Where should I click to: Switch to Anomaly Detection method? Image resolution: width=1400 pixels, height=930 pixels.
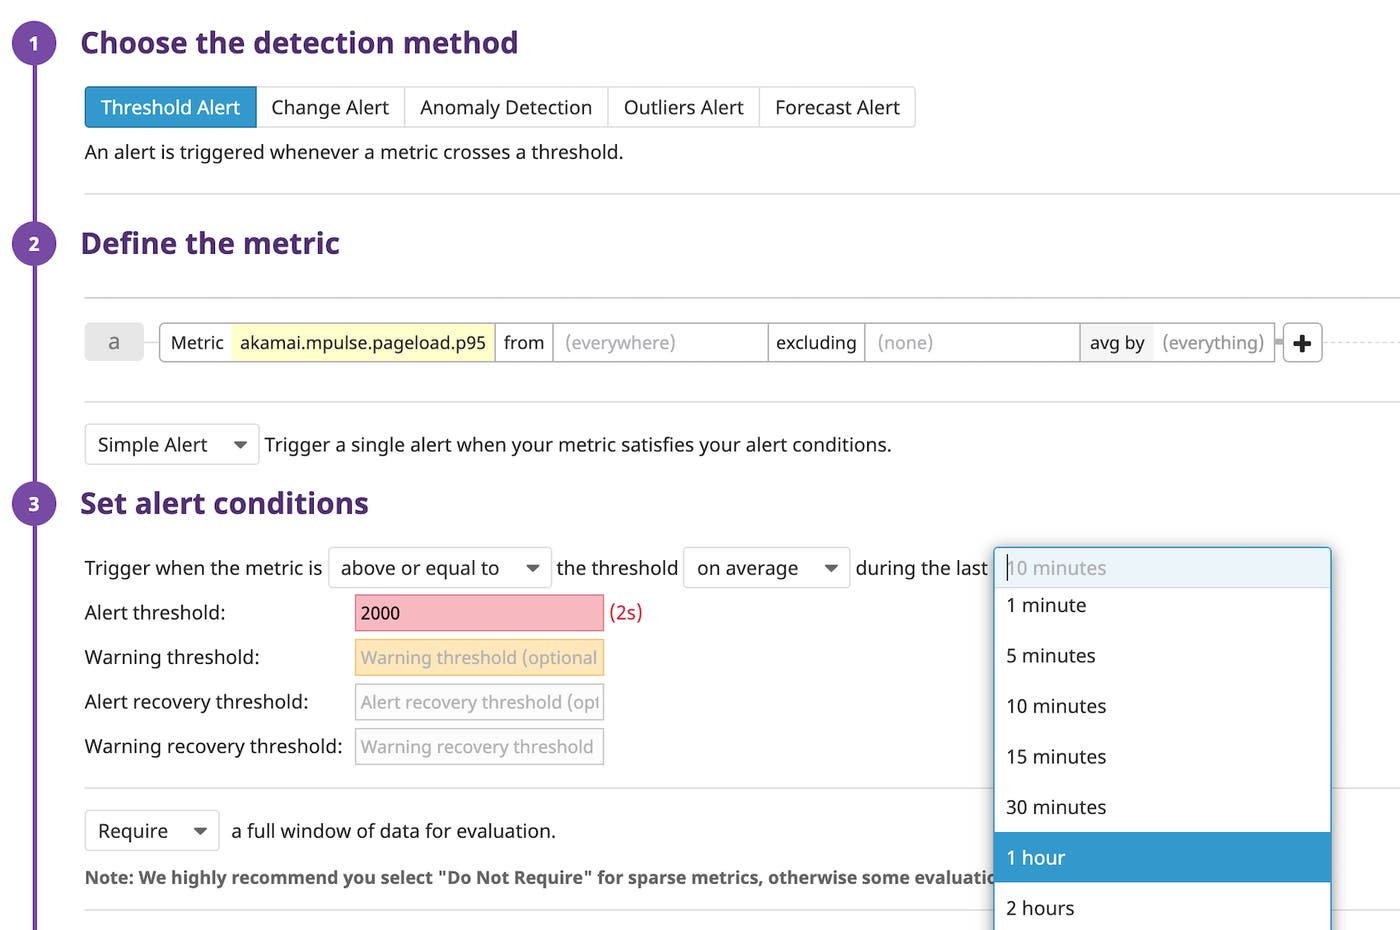click(x=506, y=107)
